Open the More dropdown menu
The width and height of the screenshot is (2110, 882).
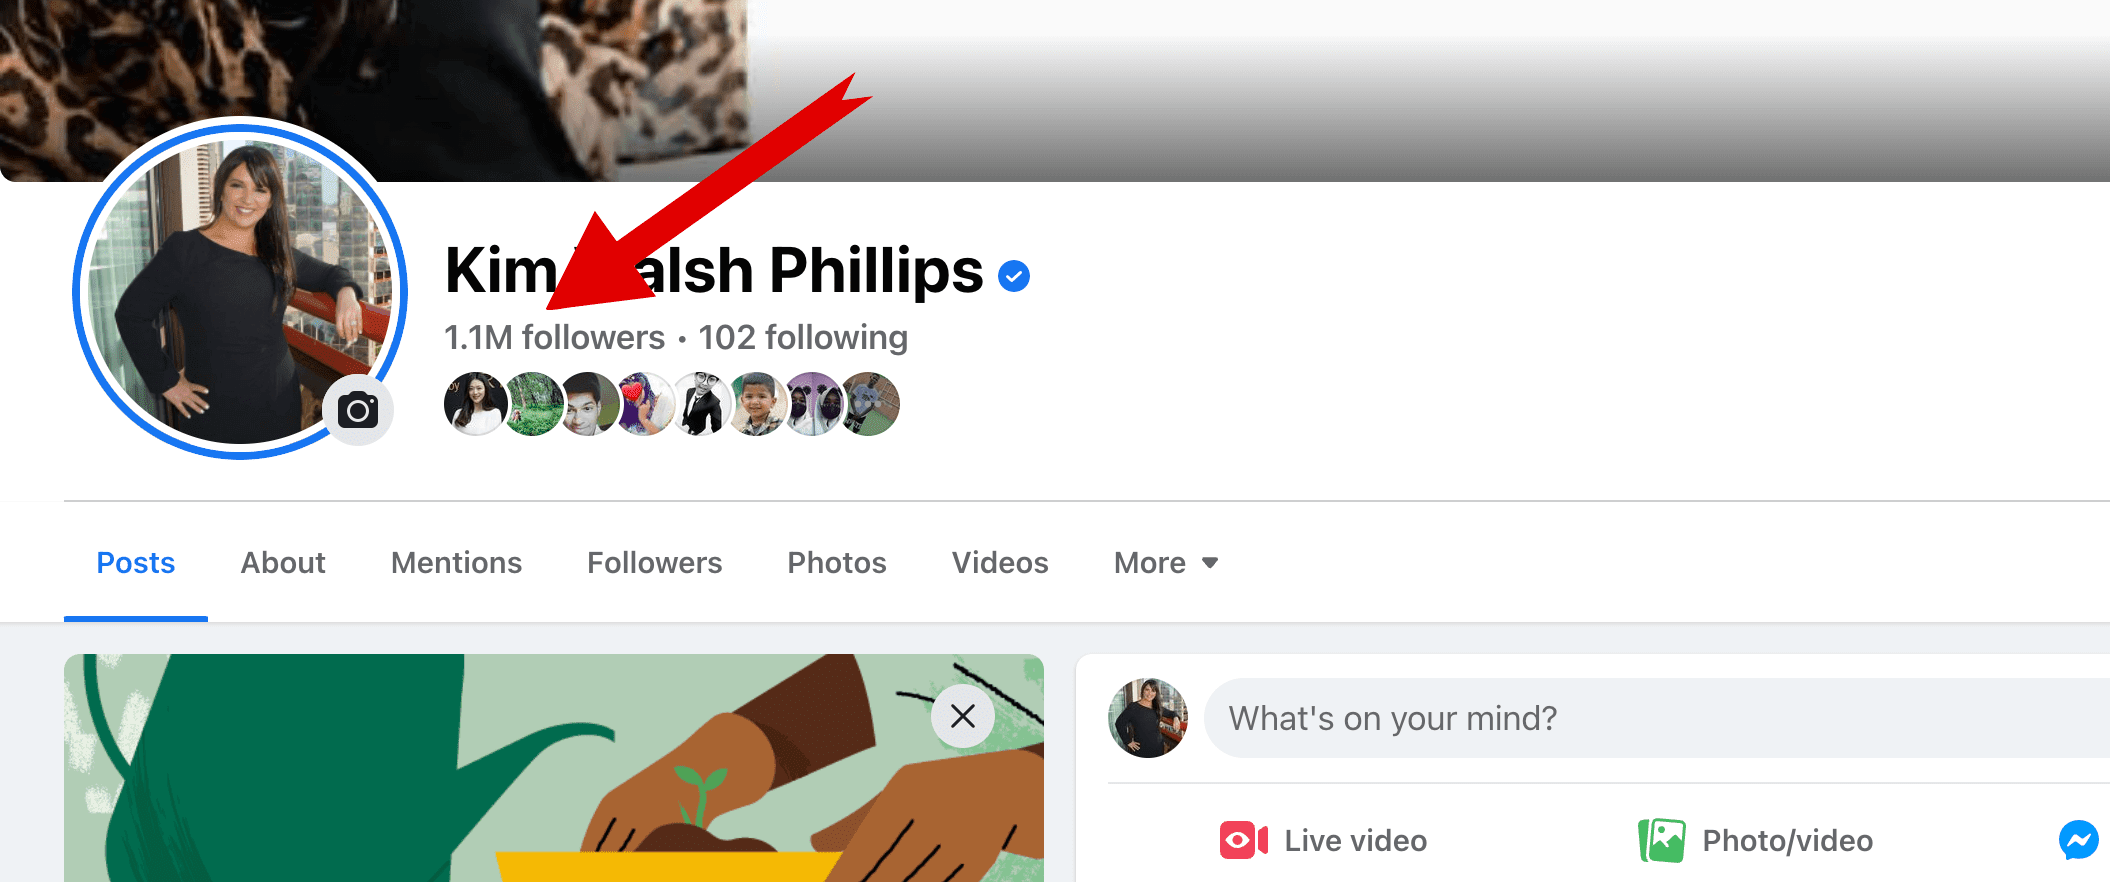click(1166, 563)
